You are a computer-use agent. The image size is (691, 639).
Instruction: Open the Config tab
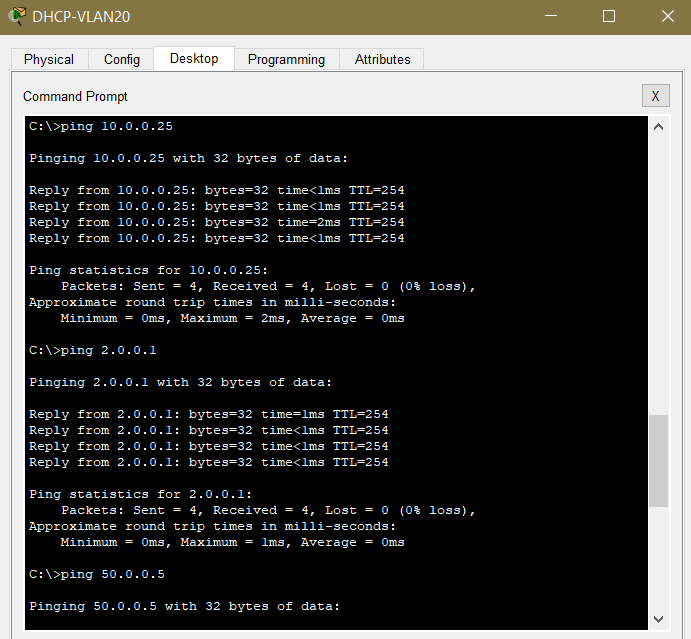(122, 59)
